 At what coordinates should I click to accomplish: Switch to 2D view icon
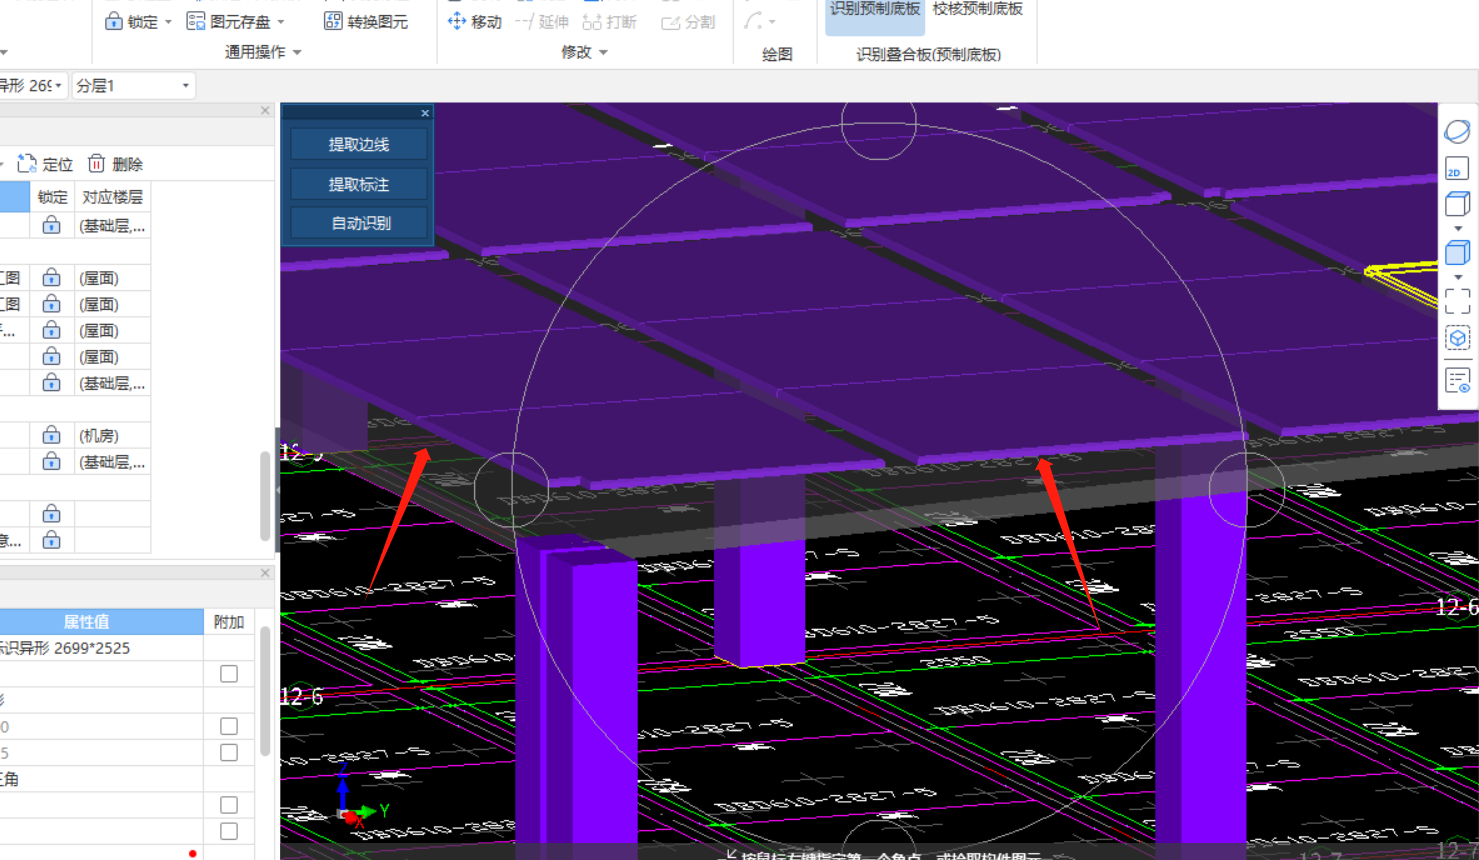click(1457, 169)
